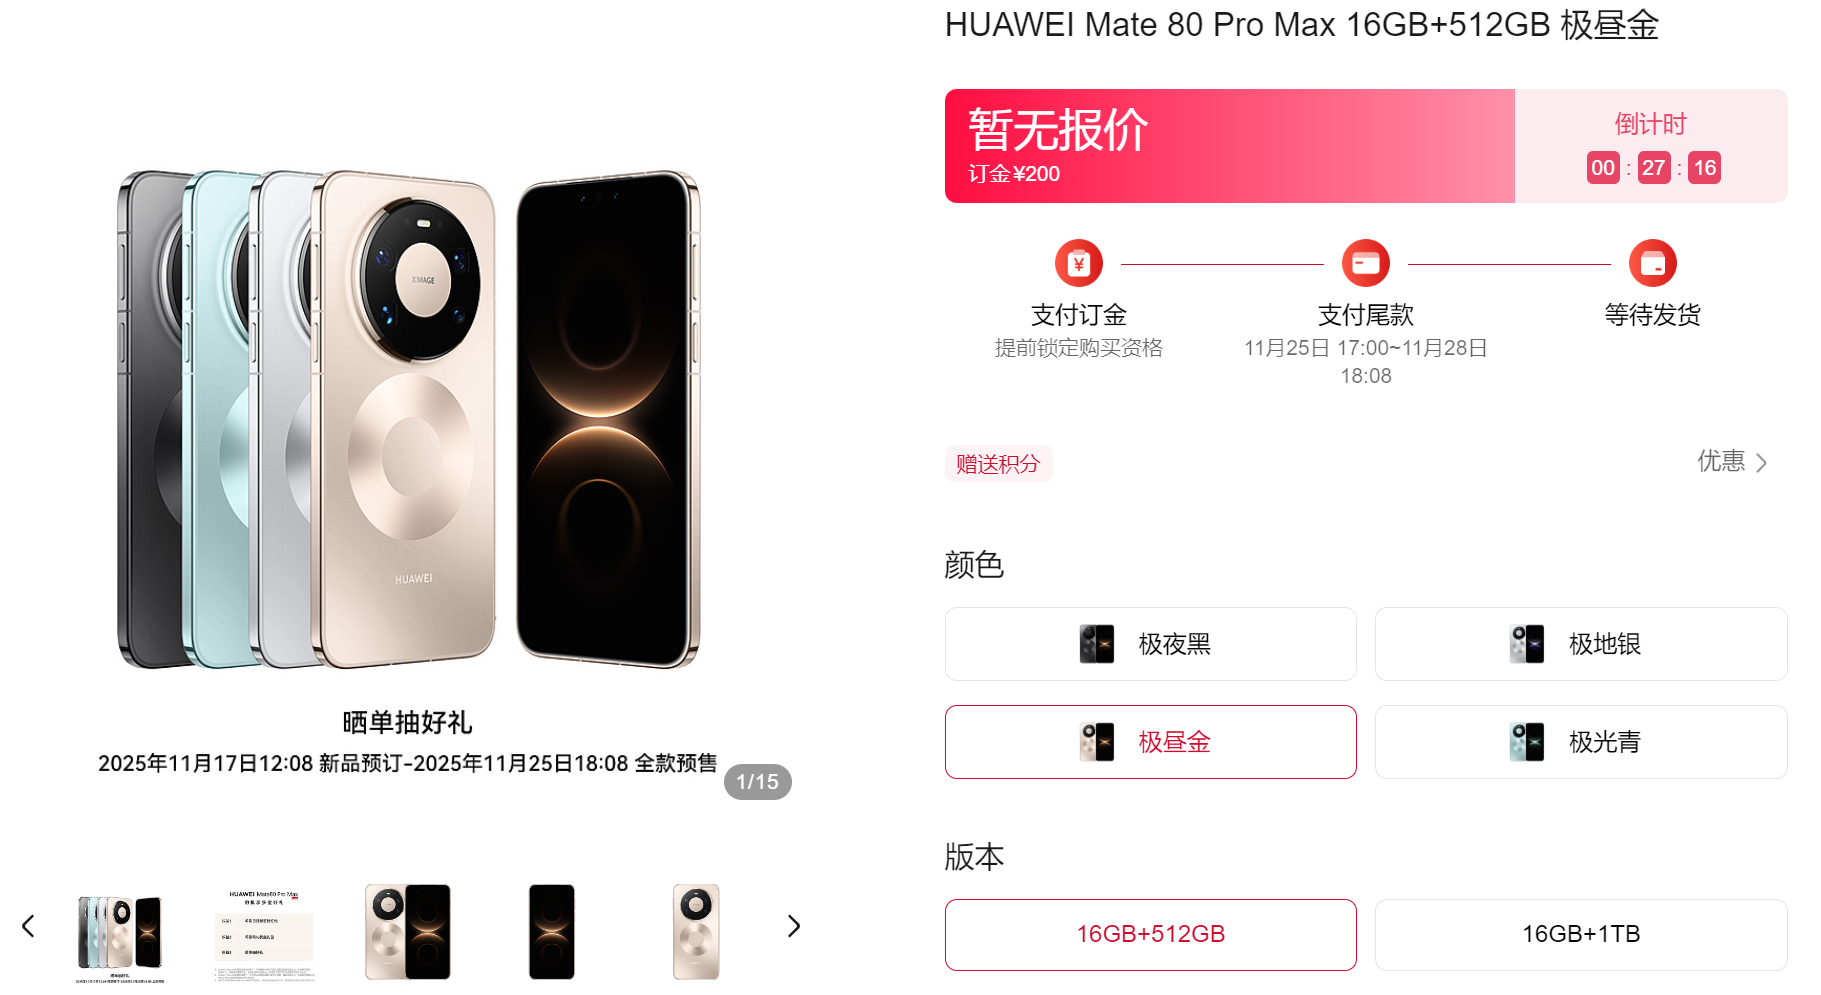Image resolution: width=1821 pixels, height=995 pixels.
Task: Expand the 优惠 offers chevron
Action: tap(1761, 463)
